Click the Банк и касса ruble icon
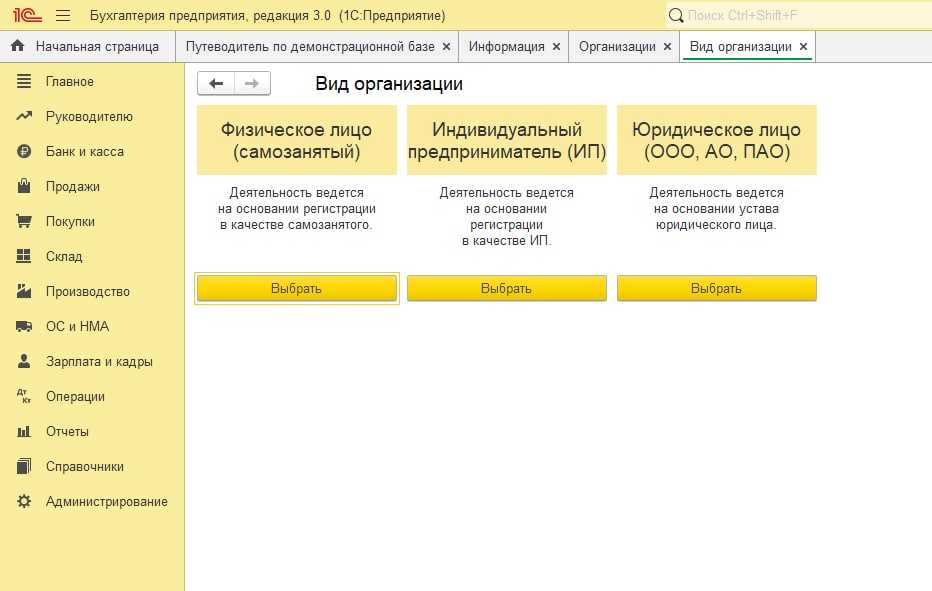 click(x=25, y=151)
